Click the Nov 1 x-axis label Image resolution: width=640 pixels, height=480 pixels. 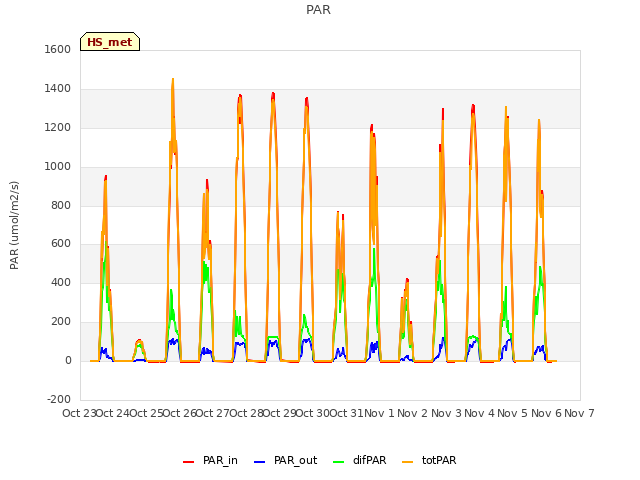click(380, 413)
